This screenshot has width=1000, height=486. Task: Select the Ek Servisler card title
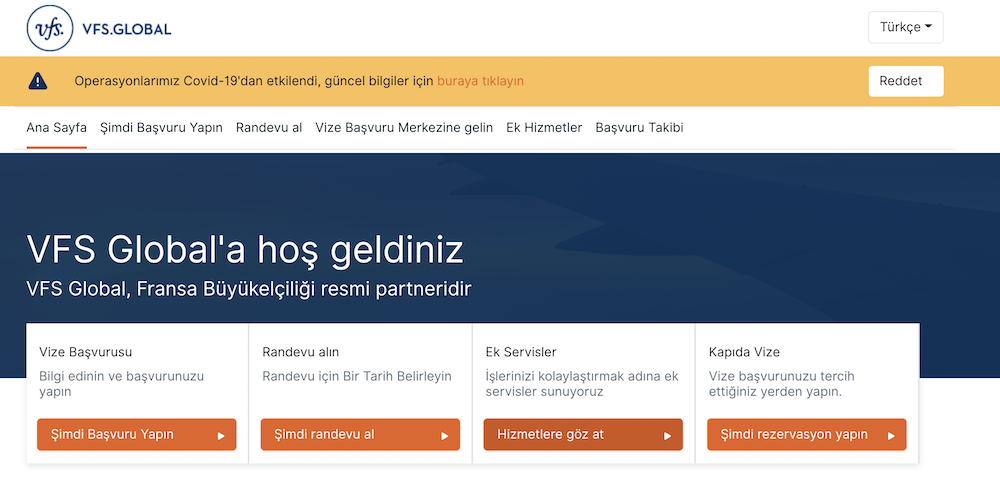click(521, 352)
